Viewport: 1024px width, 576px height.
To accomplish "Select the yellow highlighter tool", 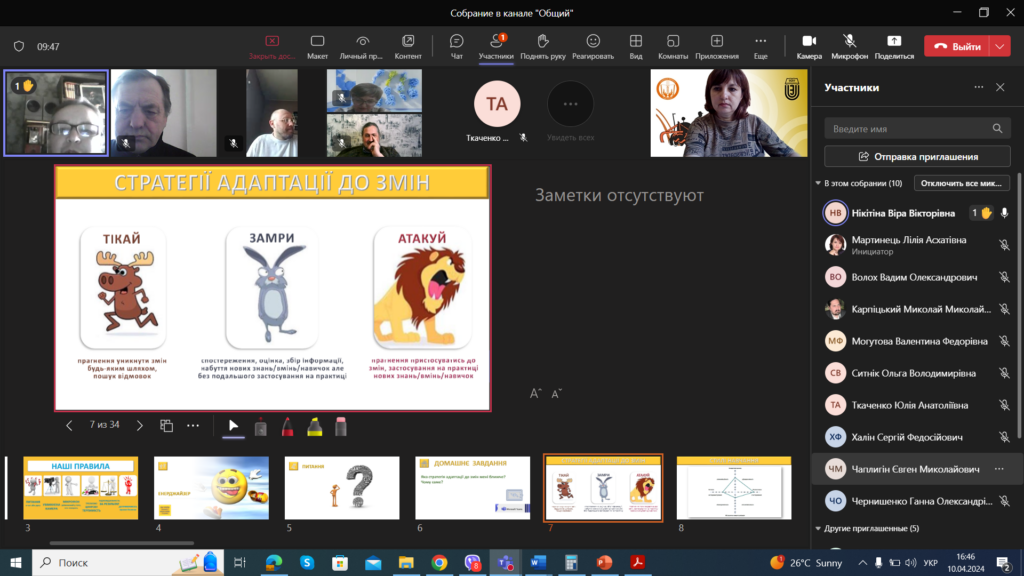I will tap(314, 426).
